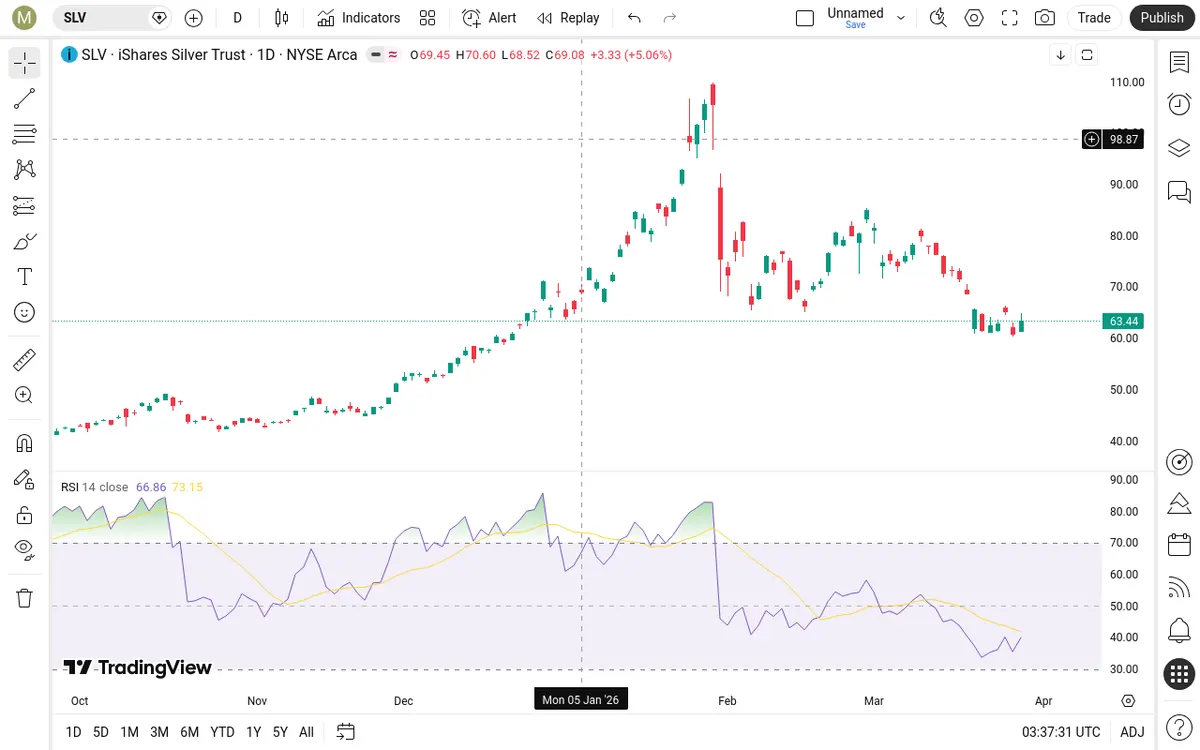The image size is (1200, 750).
Task: Select the 3M time range
Action: (159, 732)
